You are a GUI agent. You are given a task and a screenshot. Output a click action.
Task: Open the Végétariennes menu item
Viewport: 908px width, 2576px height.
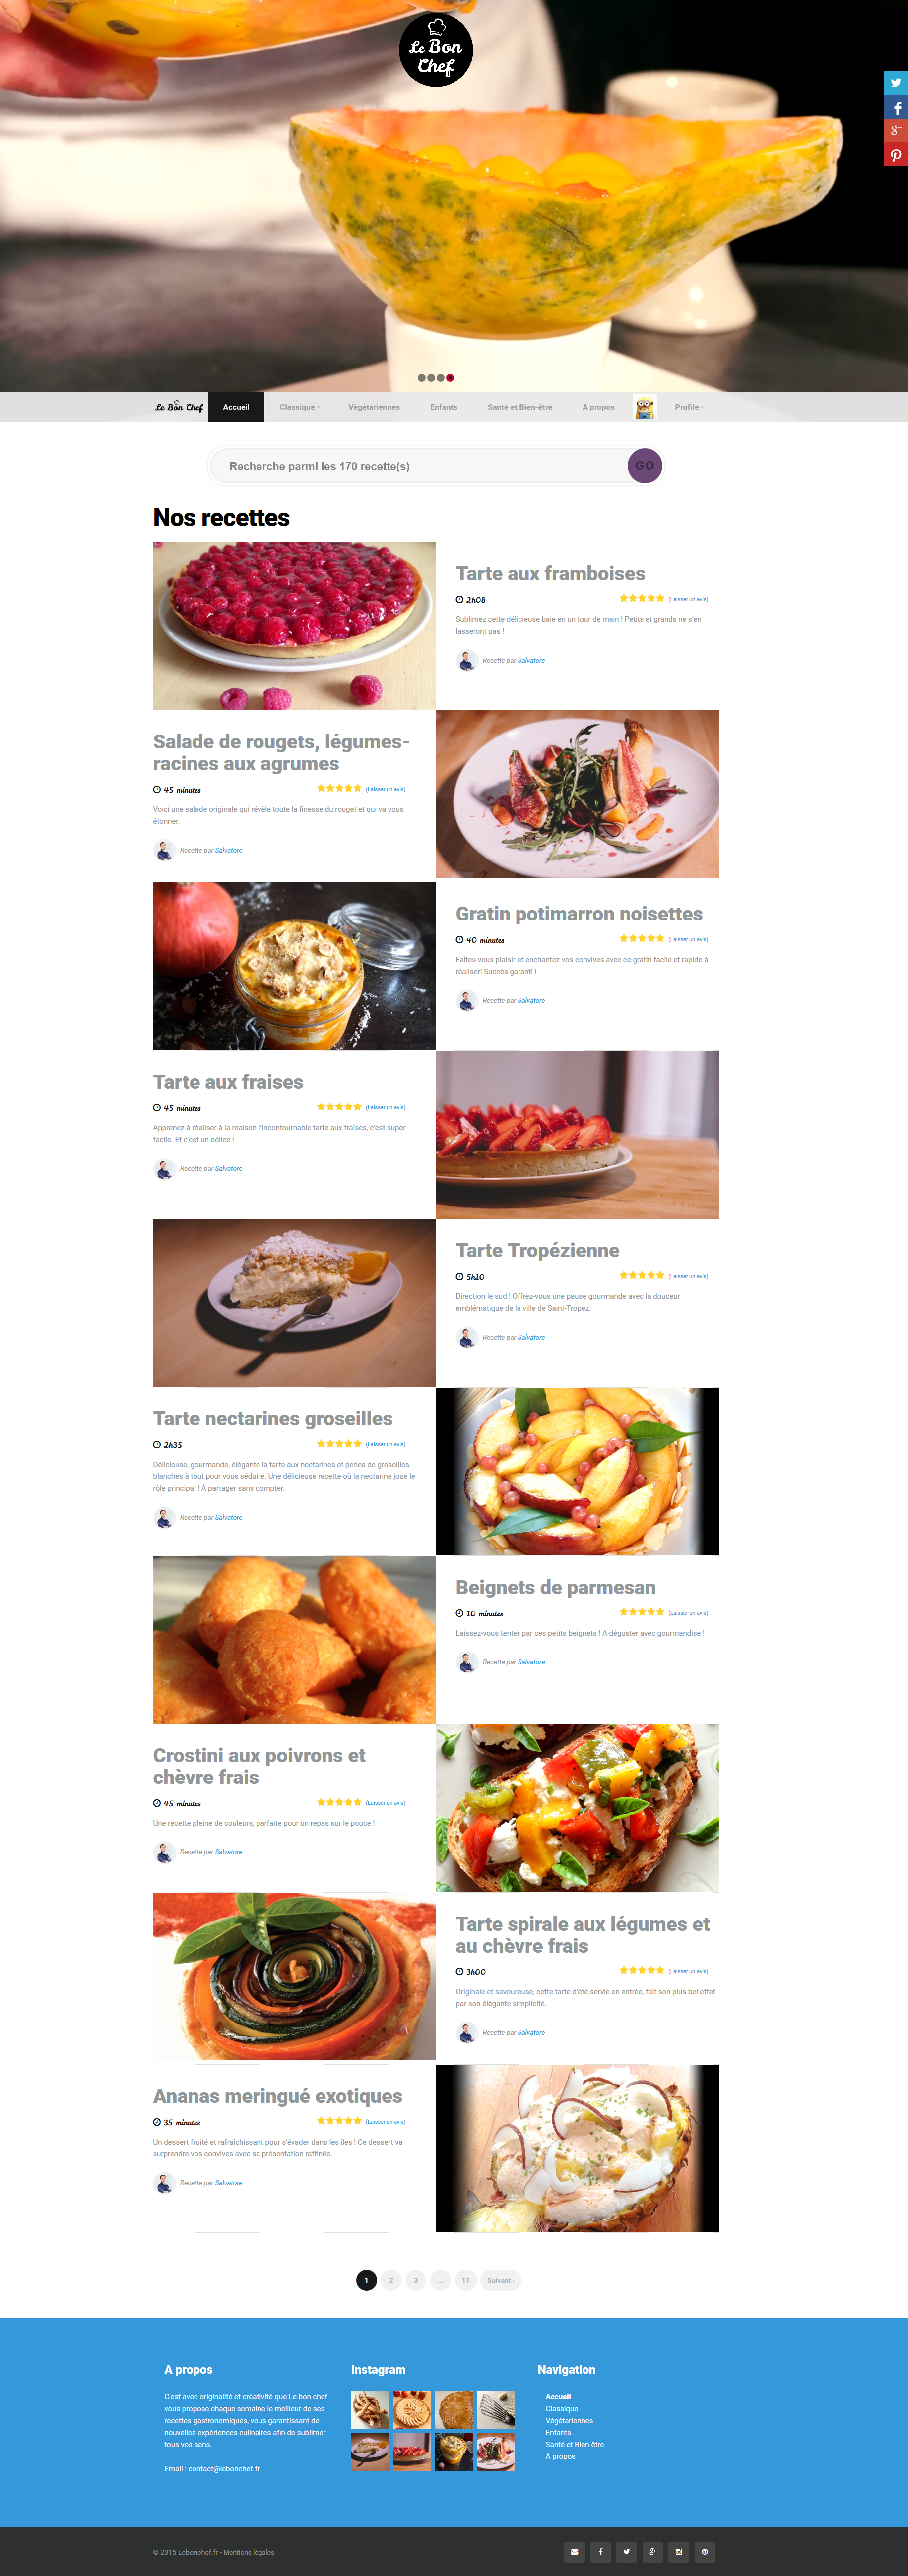pyautogui.click(x=374, y=407)
